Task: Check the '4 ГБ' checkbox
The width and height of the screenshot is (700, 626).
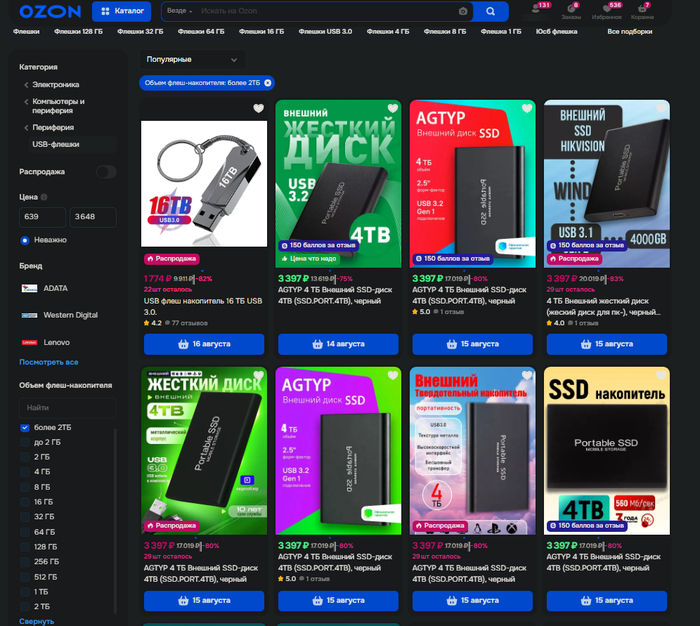Action: pos(25,472)
